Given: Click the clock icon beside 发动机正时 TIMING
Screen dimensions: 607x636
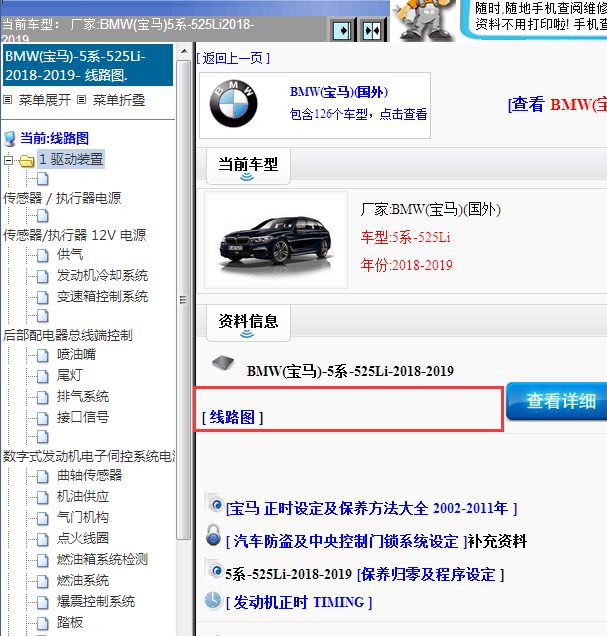Looking at the screenshot, I should [213, 600].
